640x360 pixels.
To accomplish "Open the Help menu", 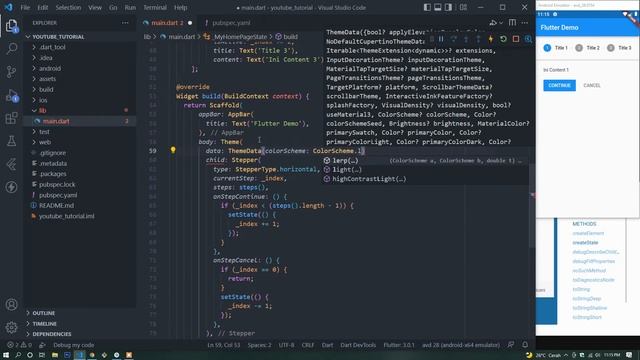I will (x=180, y=7).
